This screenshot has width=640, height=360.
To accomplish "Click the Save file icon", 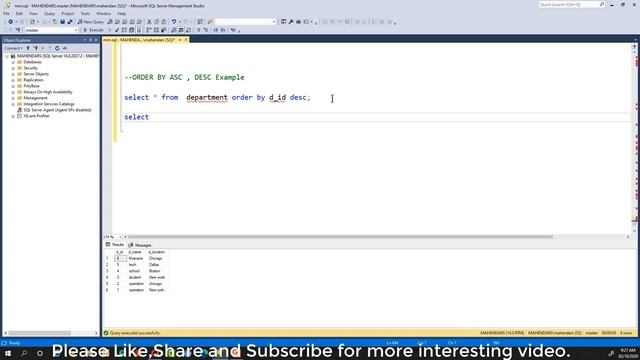I will pyautogui.click(x=62, y=22).
